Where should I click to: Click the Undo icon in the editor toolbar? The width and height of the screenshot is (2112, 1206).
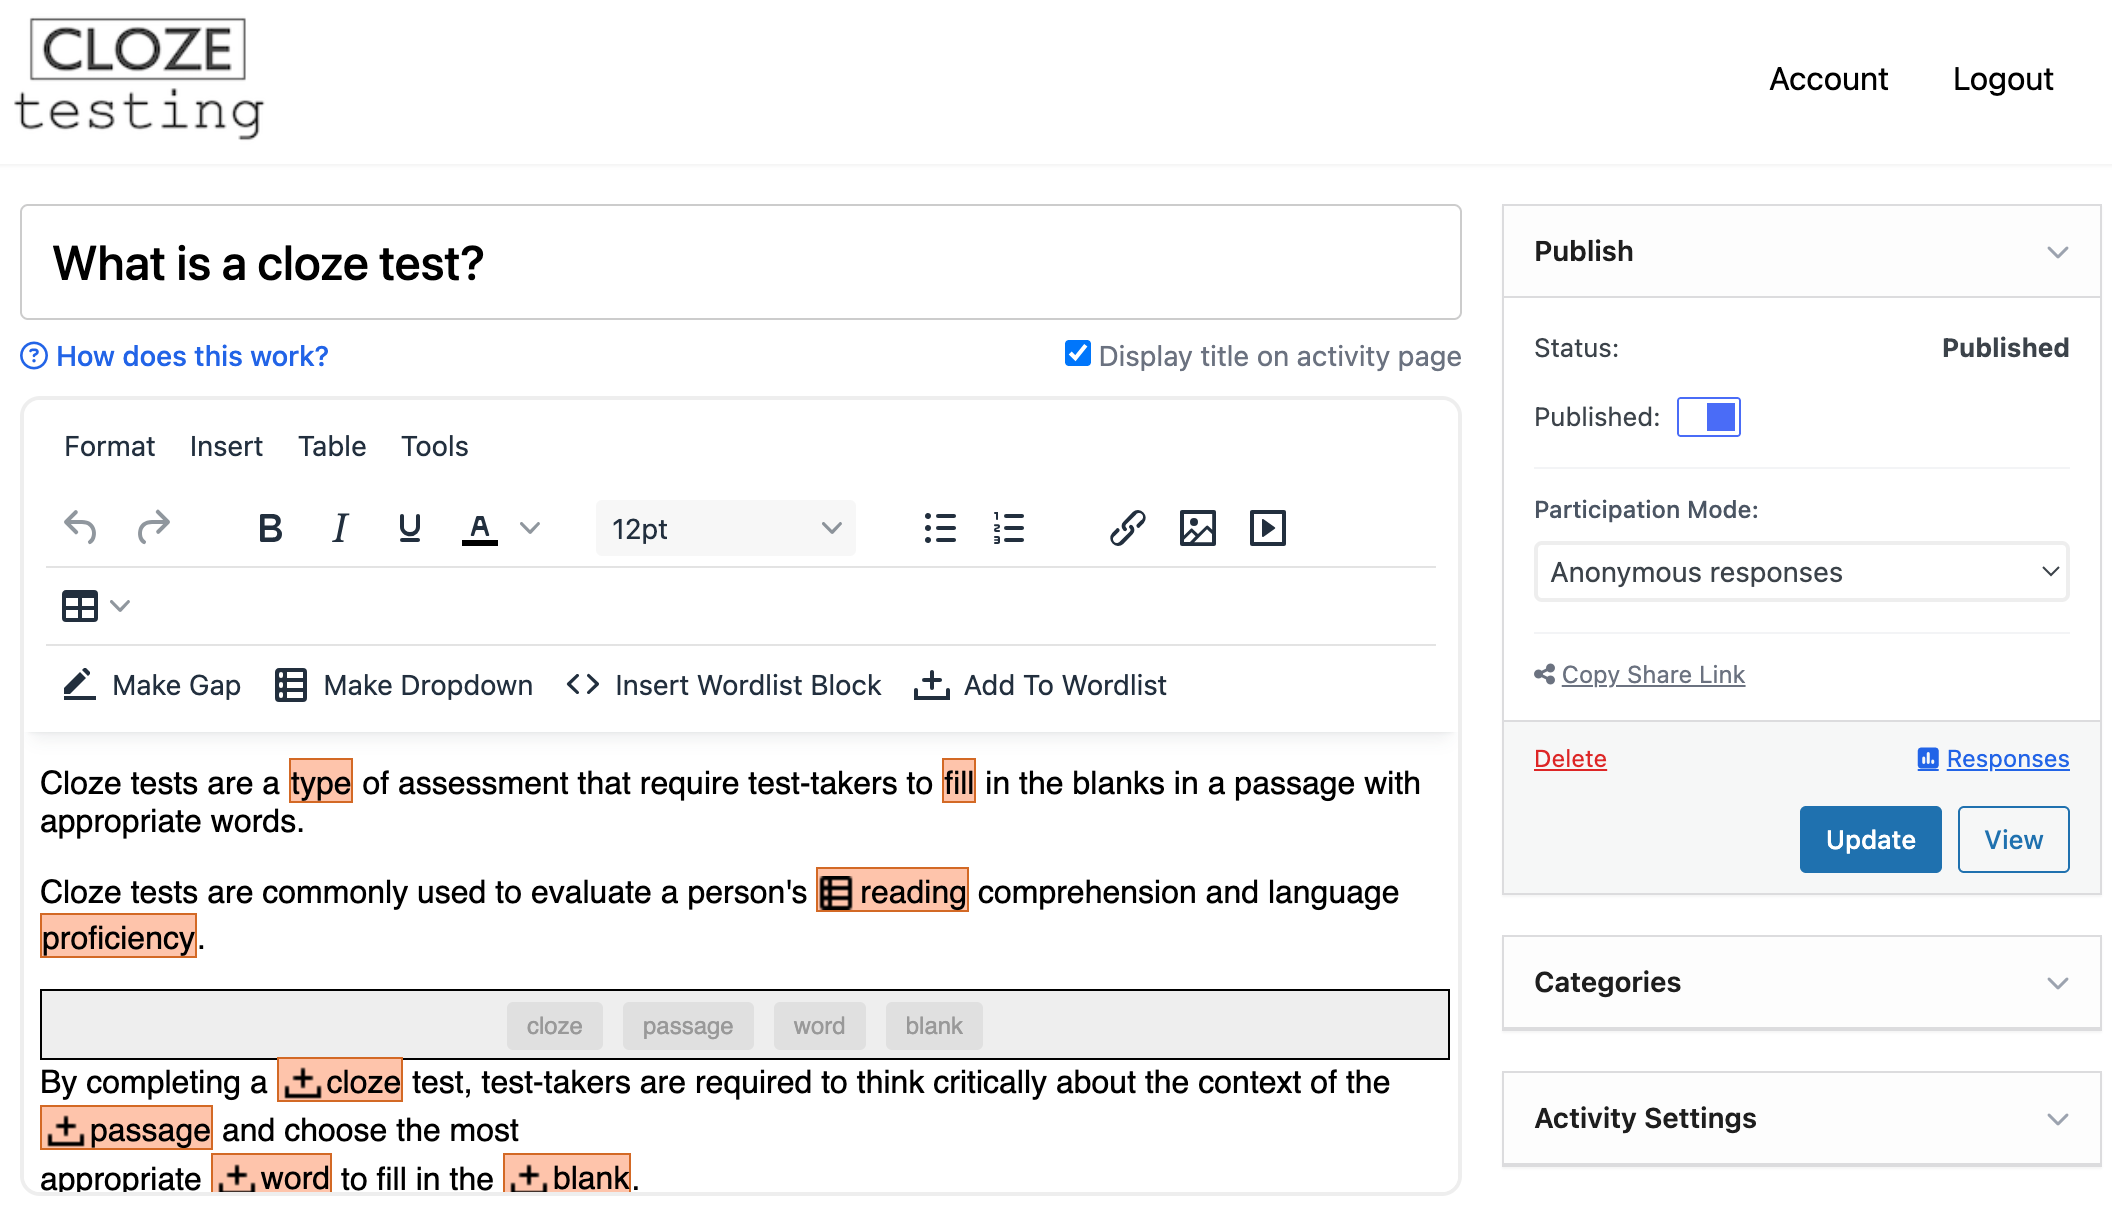point(80,527)
